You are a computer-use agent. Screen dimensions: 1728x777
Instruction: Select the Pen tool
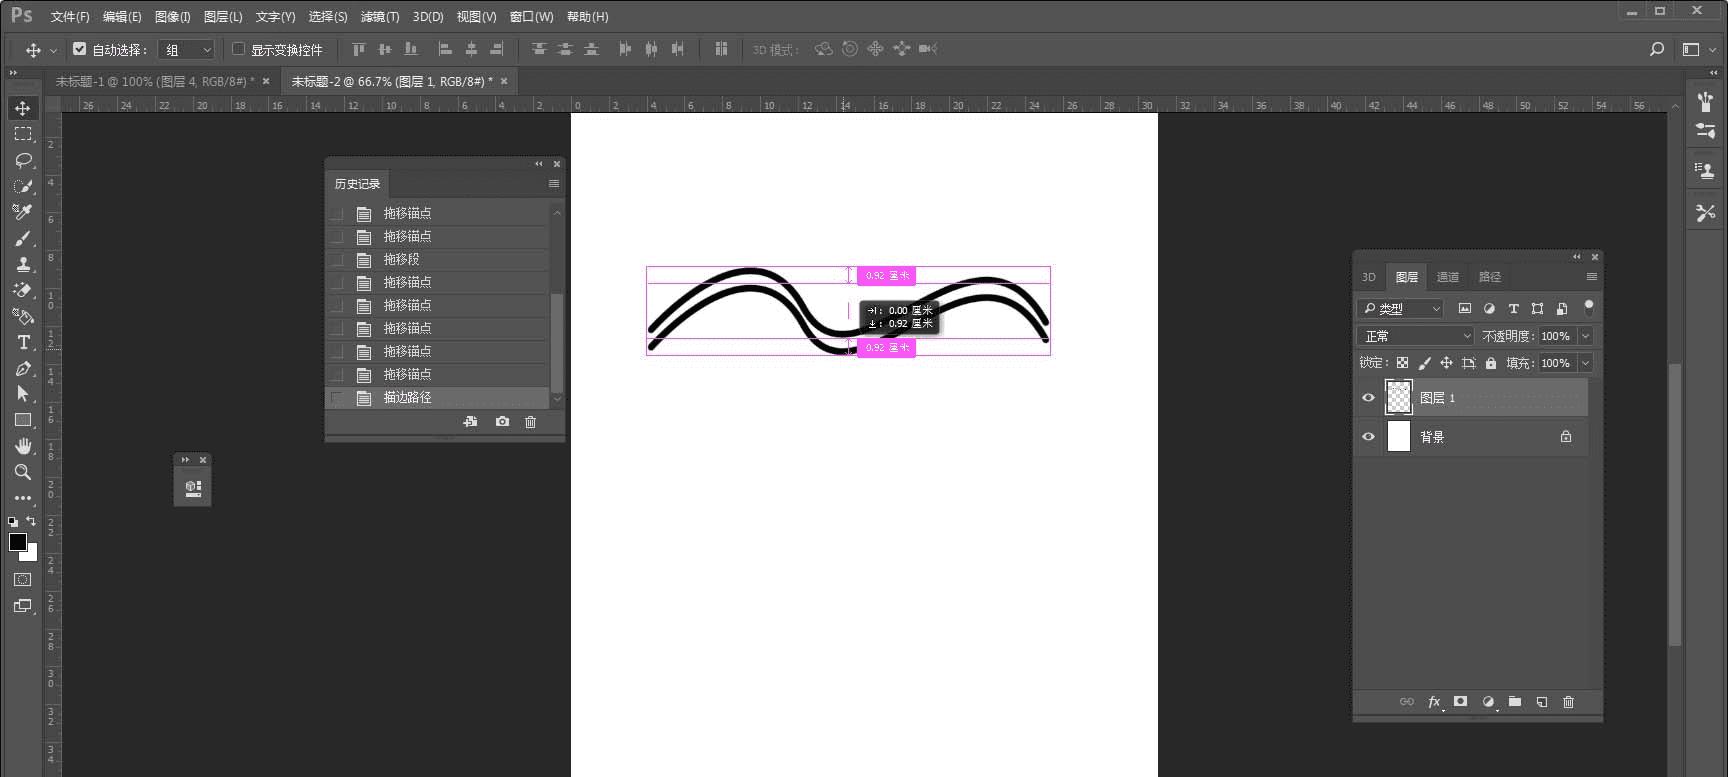click(23, 368)
